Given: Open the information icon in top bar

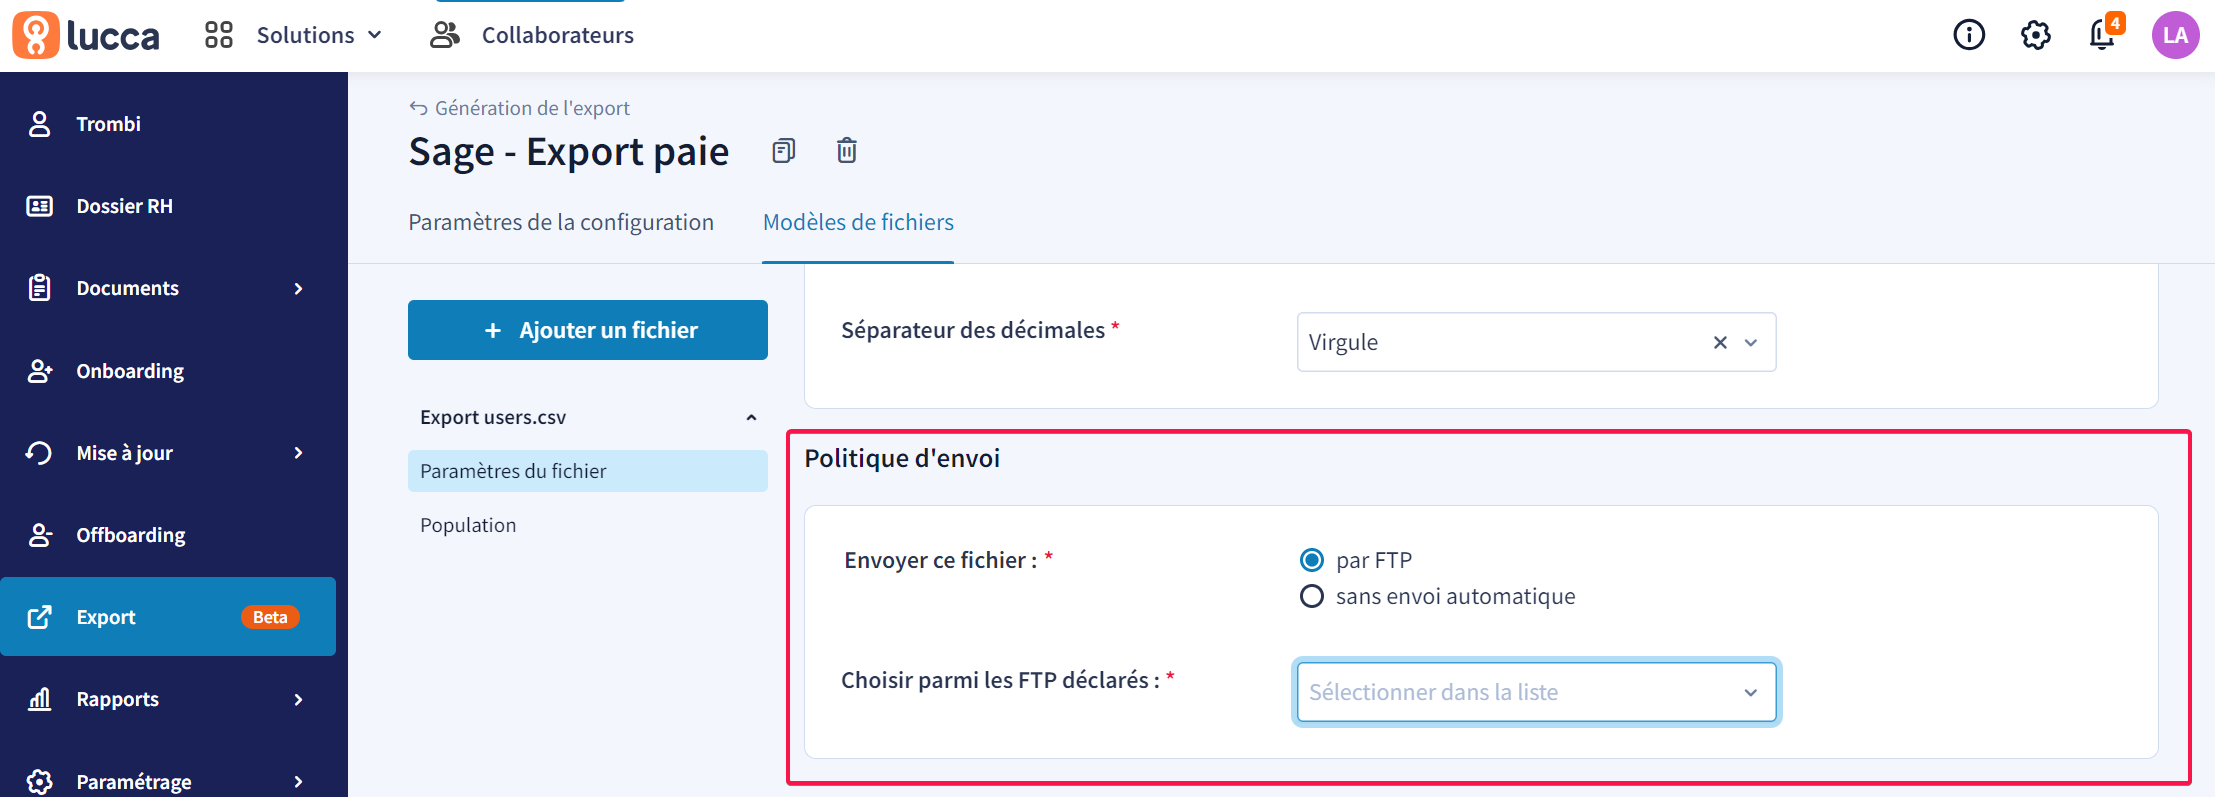Looking at the screenshot, I should click(1969, 35).
